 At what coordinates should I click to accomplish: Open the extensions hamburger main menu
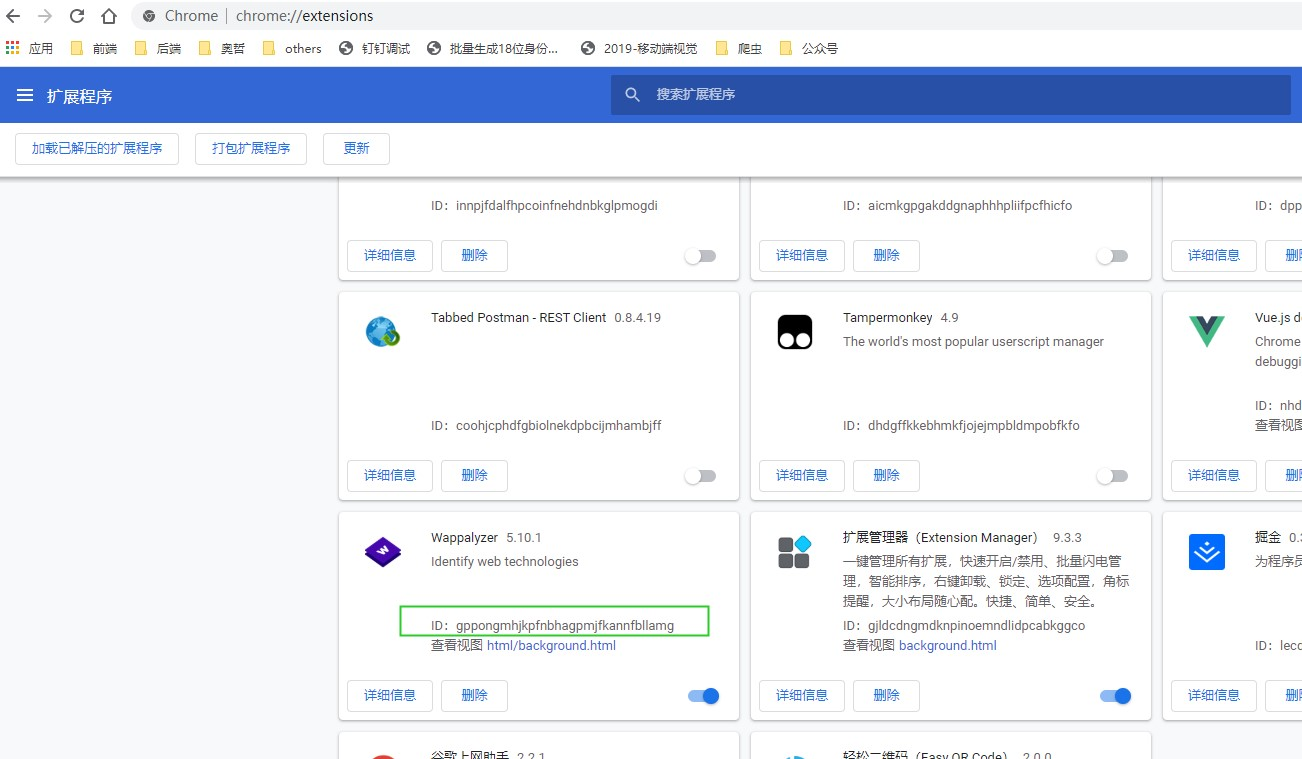[x=25, y=95]
